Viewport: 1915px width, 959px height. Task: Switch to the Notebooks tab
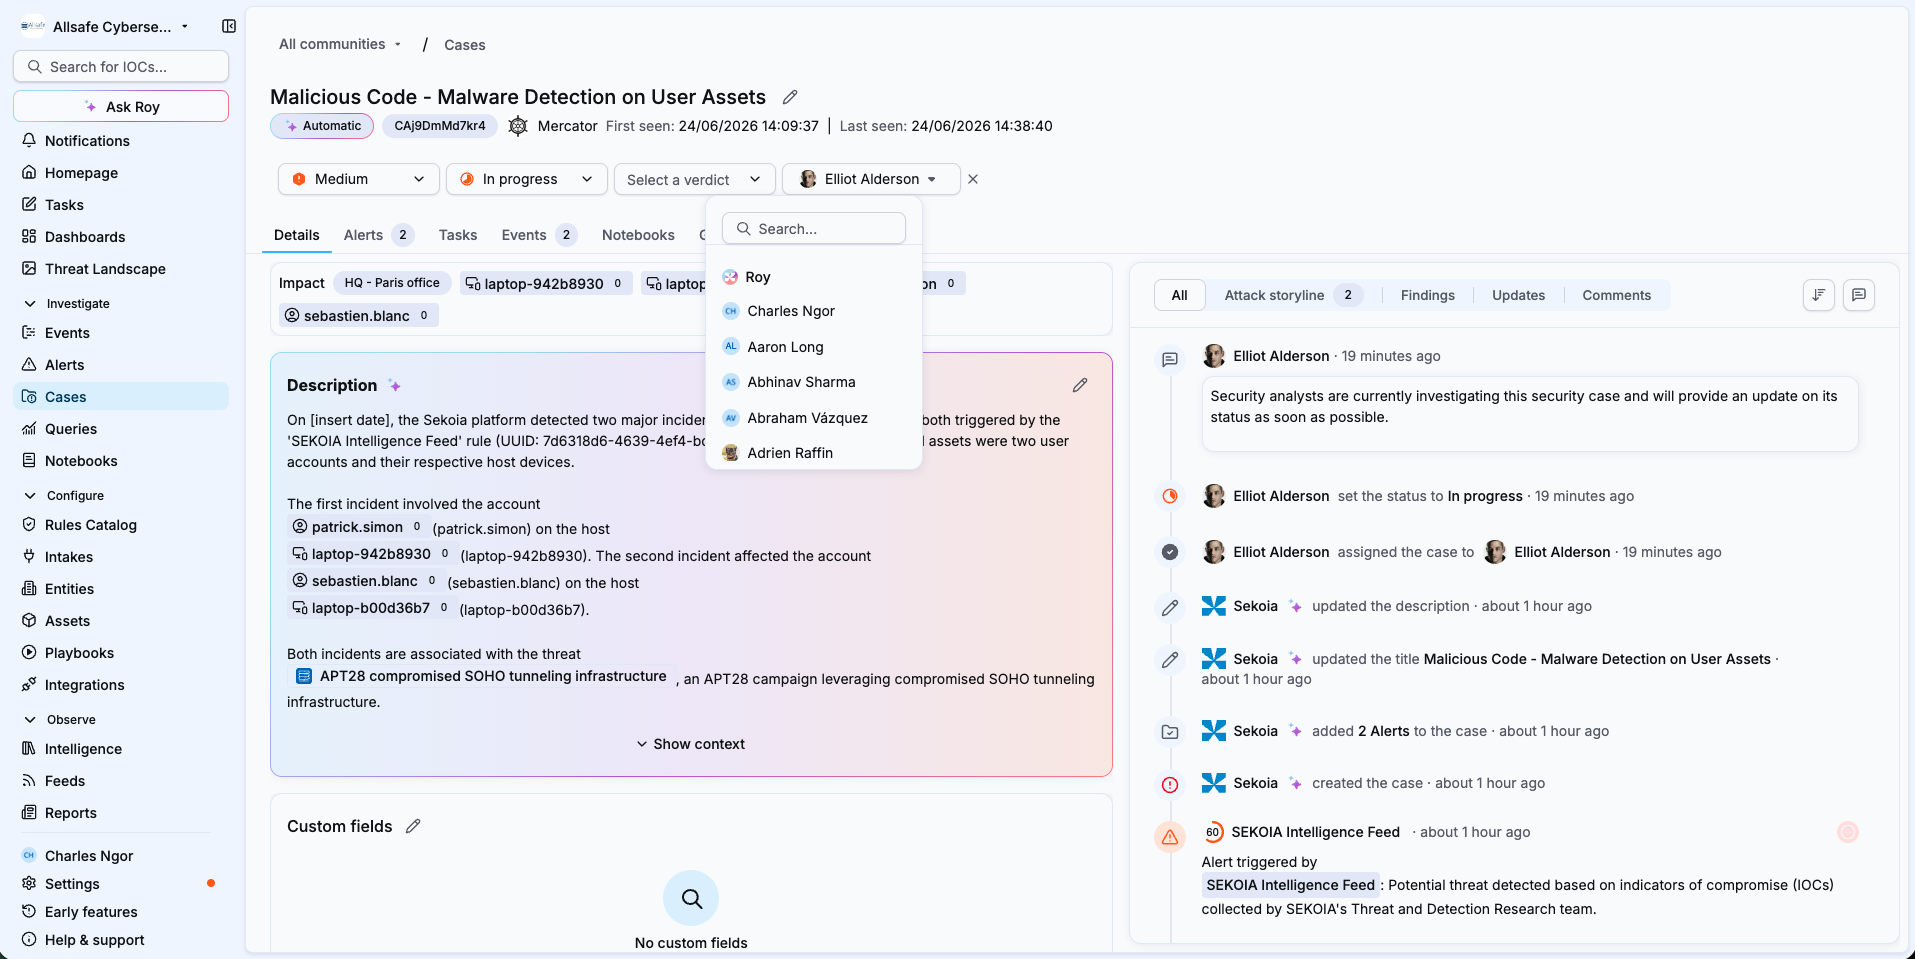tap(638, 235)
